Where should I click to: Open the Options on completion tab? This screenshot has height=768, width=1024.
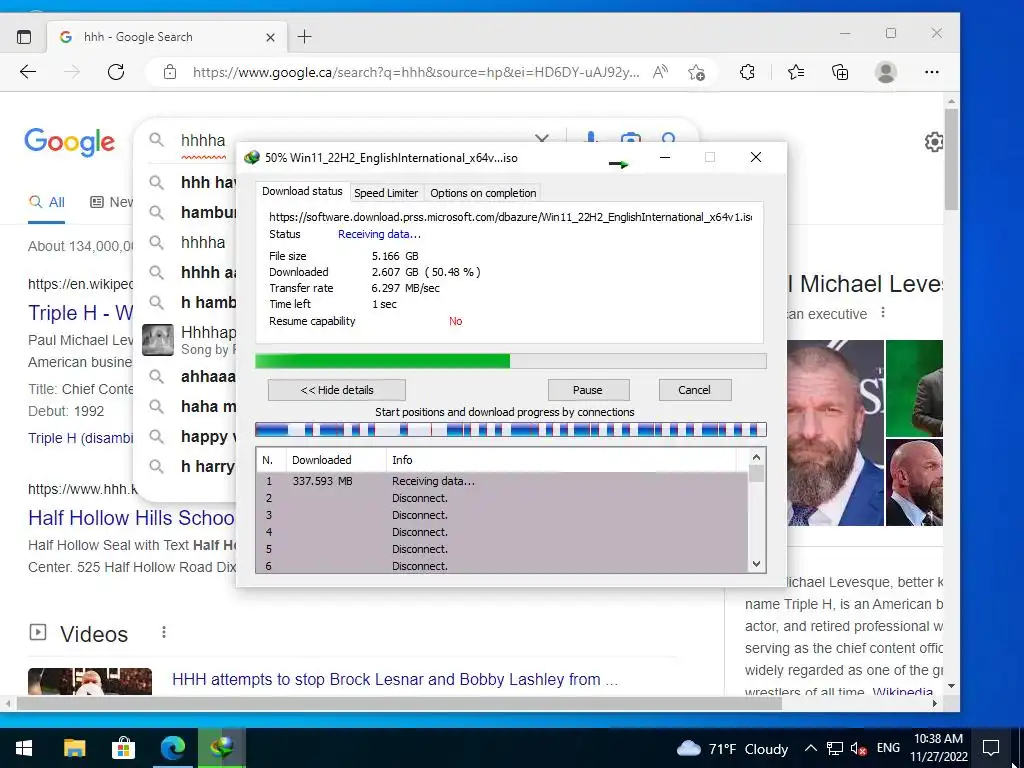click(483, 193)
